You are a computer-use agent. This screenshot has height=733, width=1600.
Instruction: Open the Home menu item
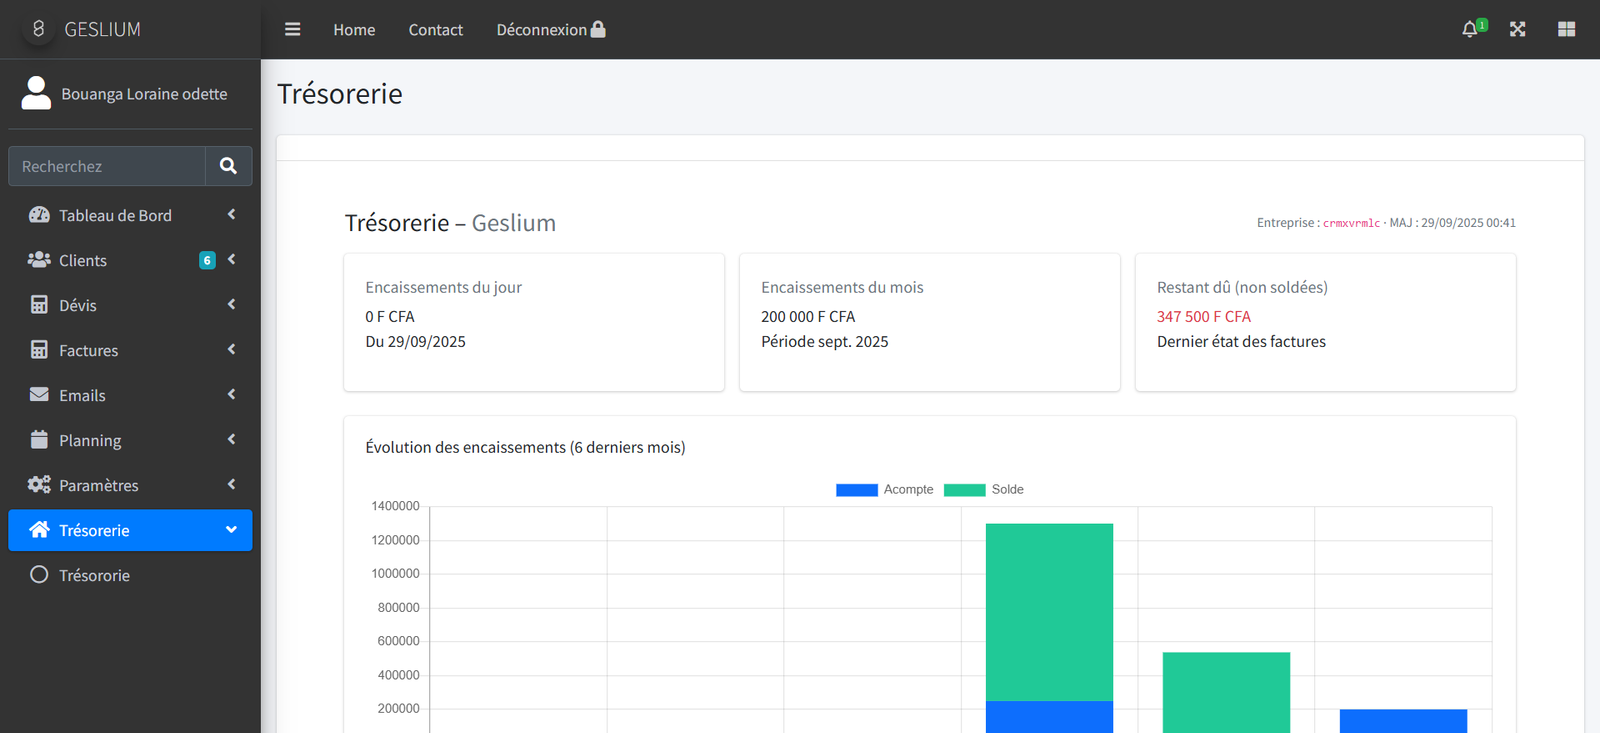[354, 30]
